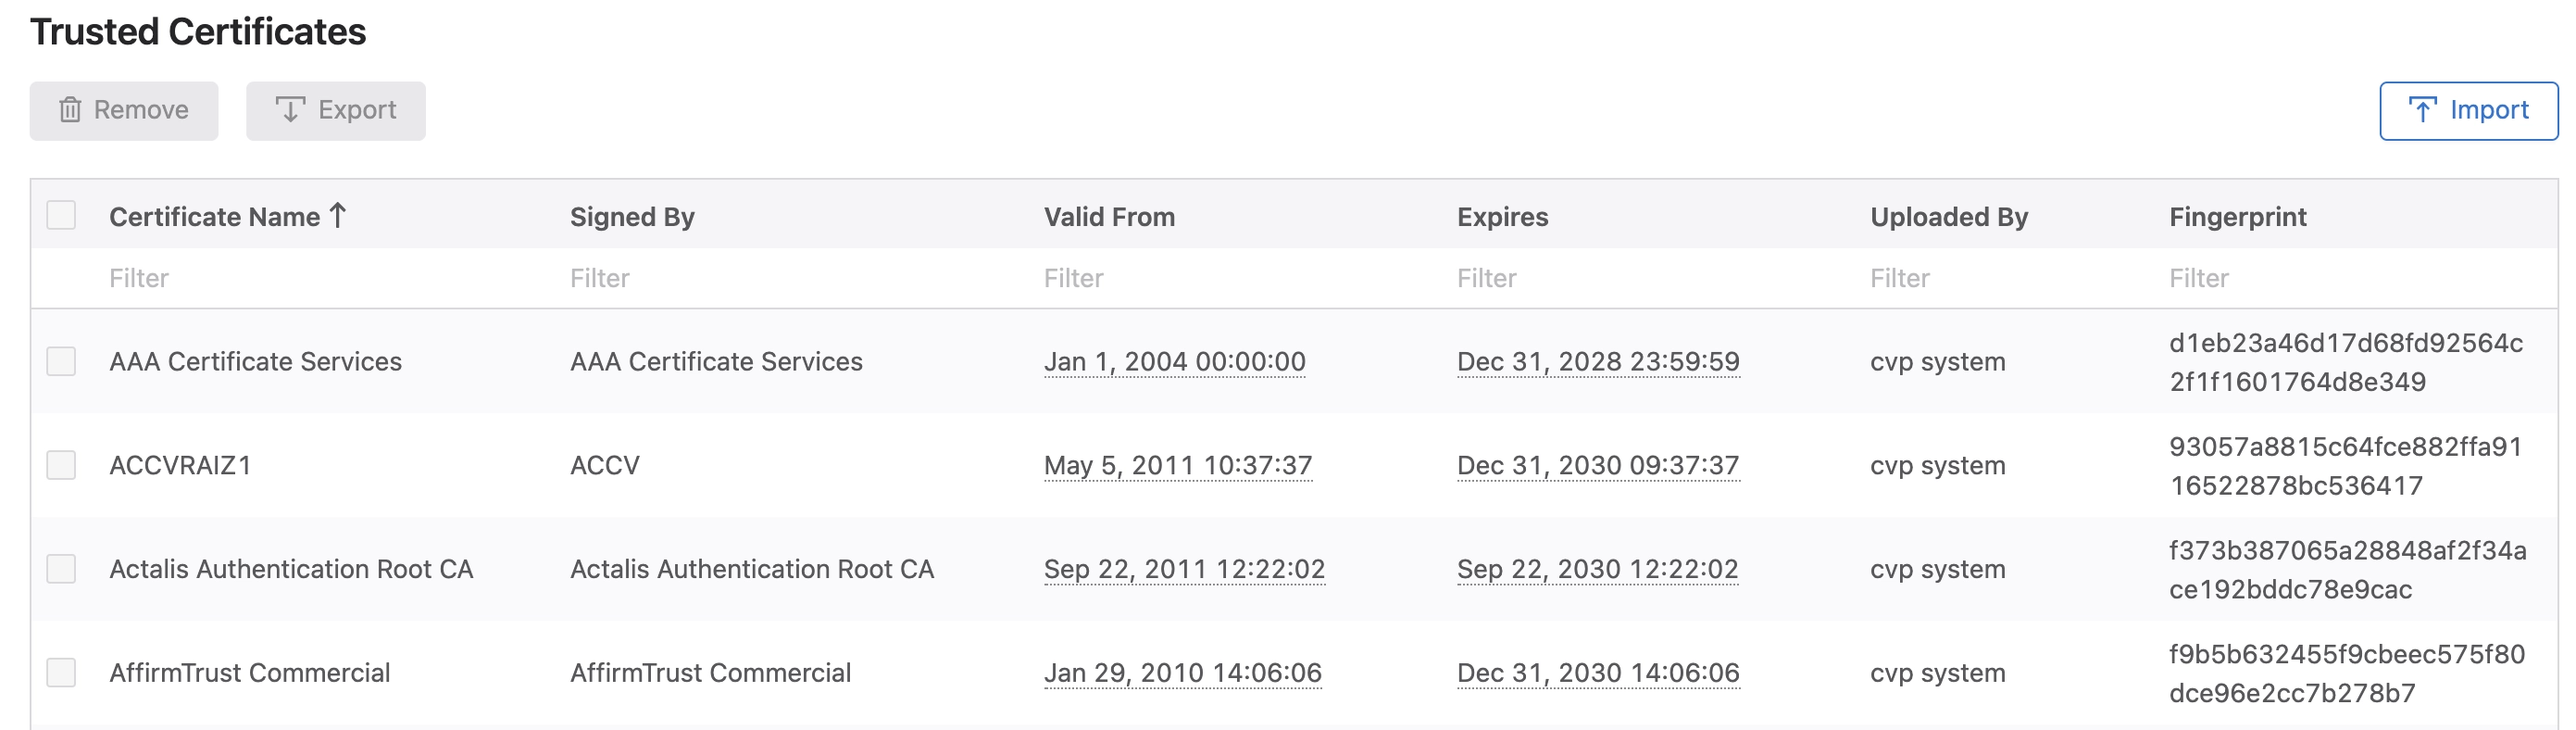Sort by the Expires column header
This screenshot has height=730, width=2576.
pyautogui.click(x=1502, y=217)
